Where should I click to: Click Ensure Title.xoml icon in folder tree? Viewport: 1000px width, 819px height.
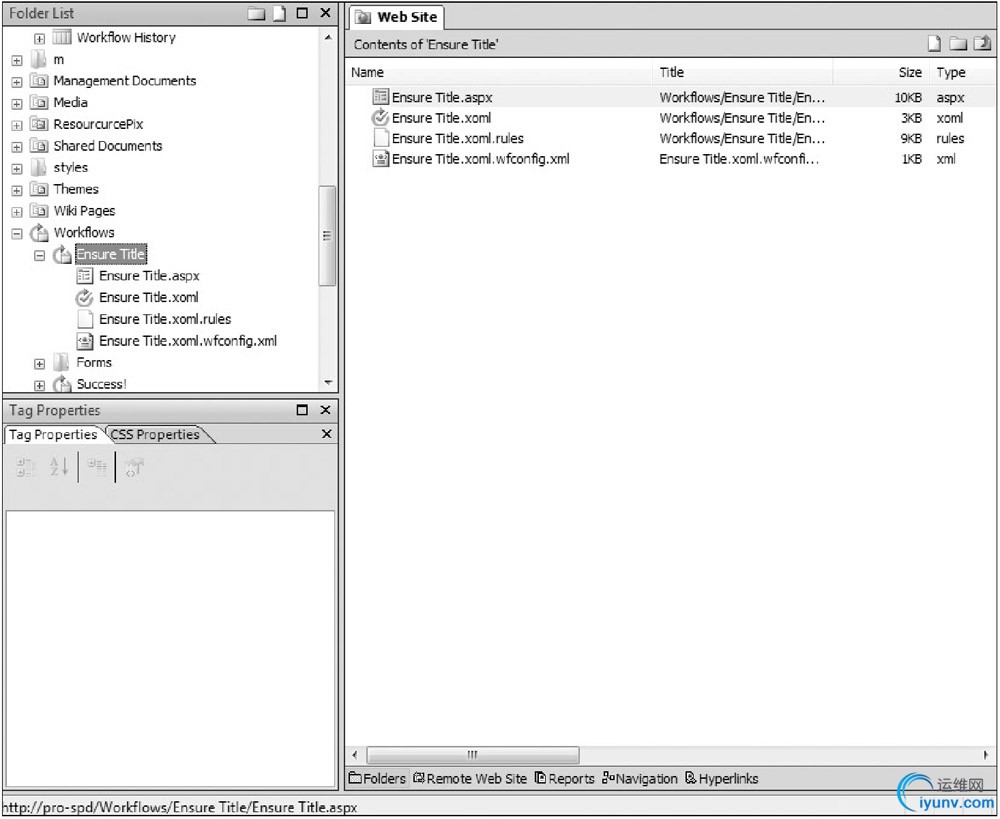tap(84, 297)
